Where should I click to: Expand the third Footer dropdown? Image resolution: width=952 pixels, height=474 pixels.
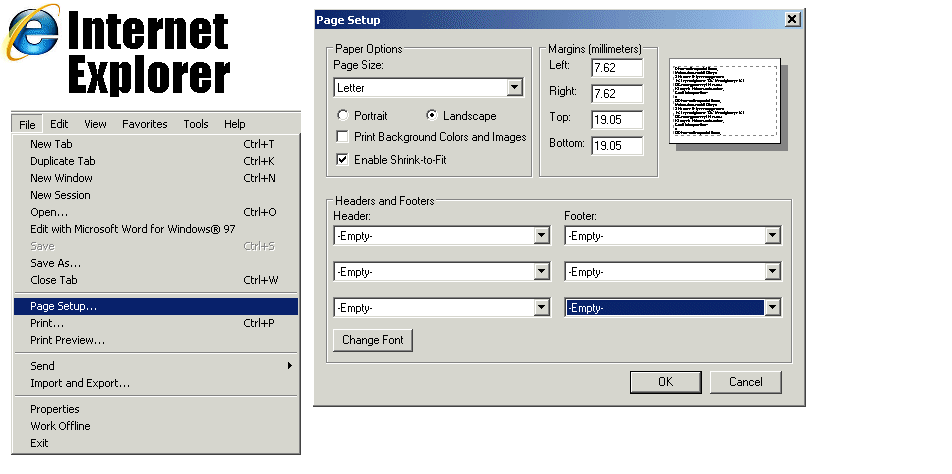[x=772, y=308]
